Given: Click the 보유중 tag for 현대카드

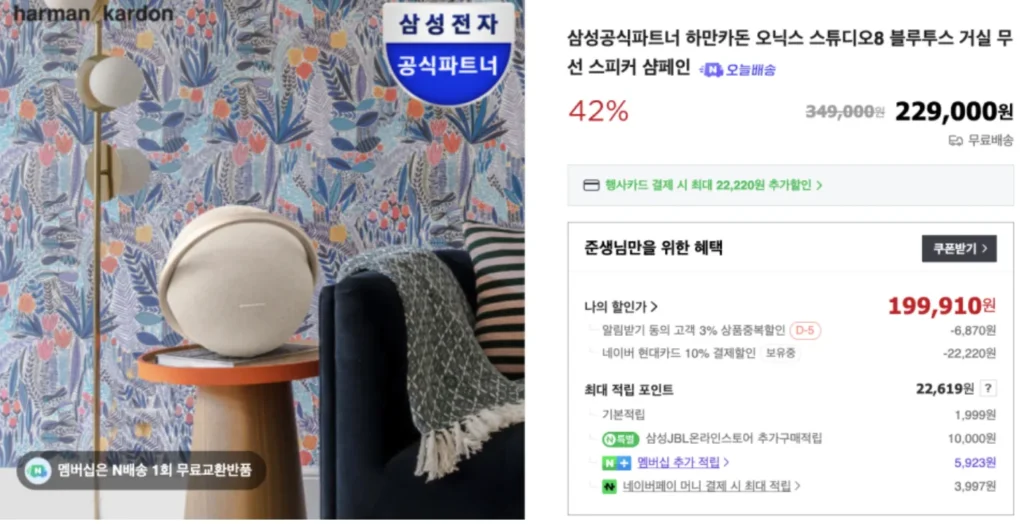Looking at the screenshot, I should coord(780,353).
